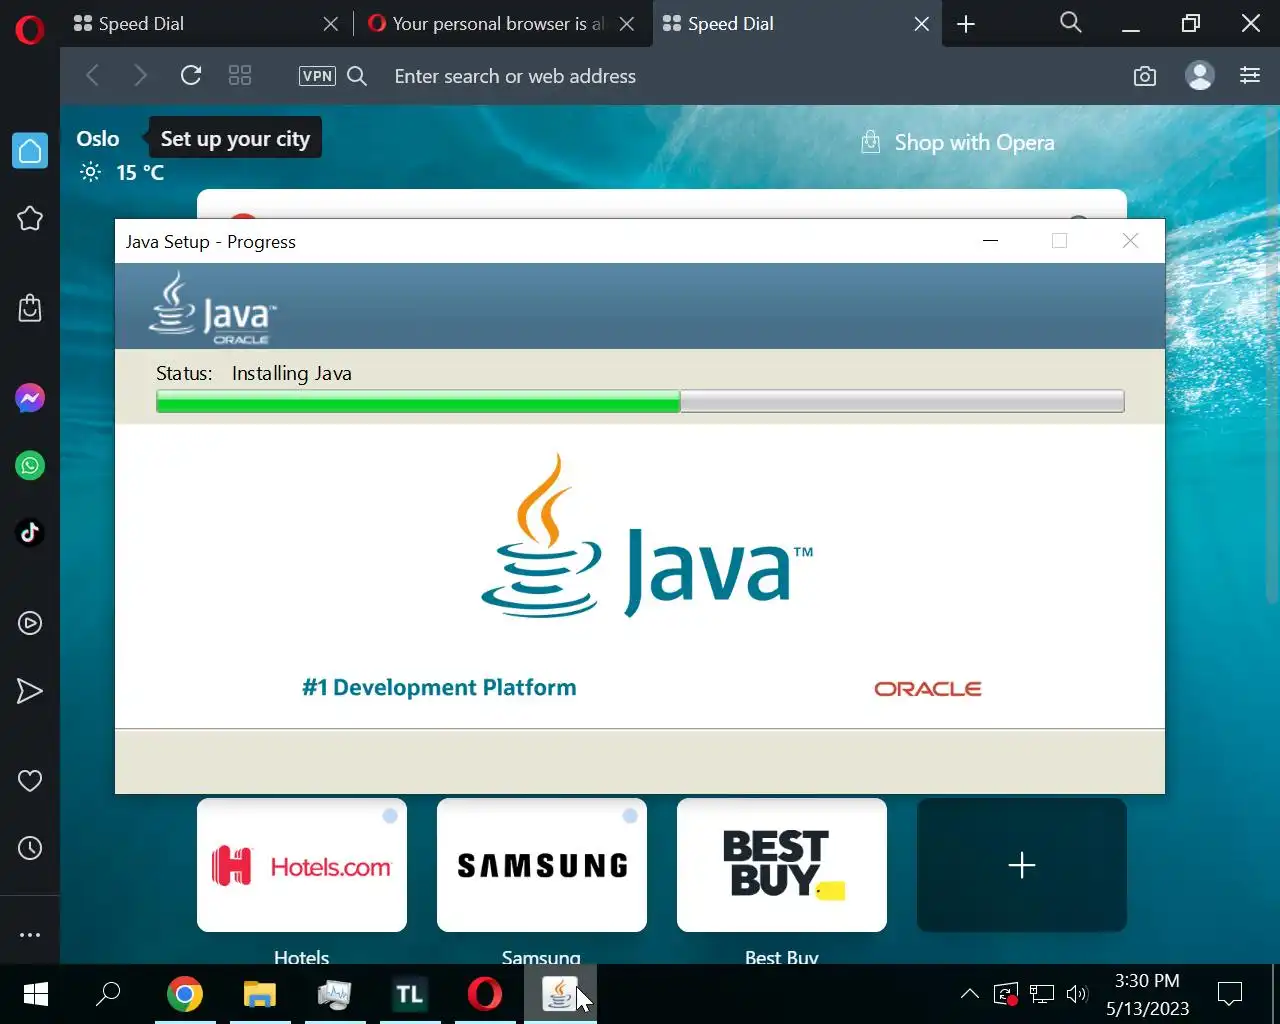Click the Java installation progress bar
The width and height of the screenshot is (1280, 1024).
coord(640,402)
